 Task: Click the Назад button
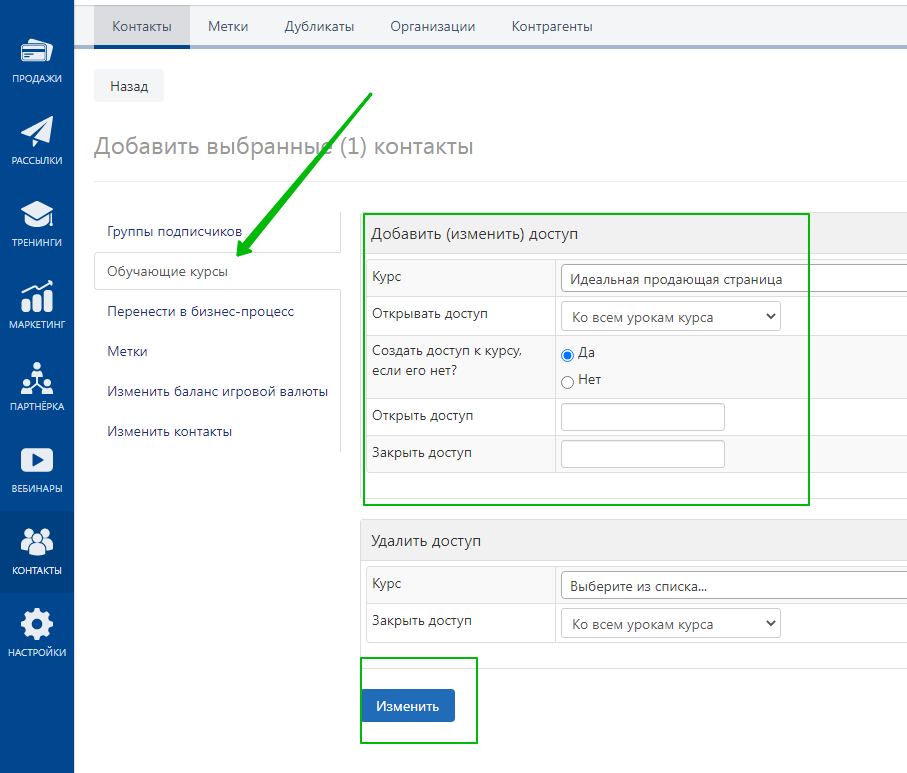click(129, 87)
